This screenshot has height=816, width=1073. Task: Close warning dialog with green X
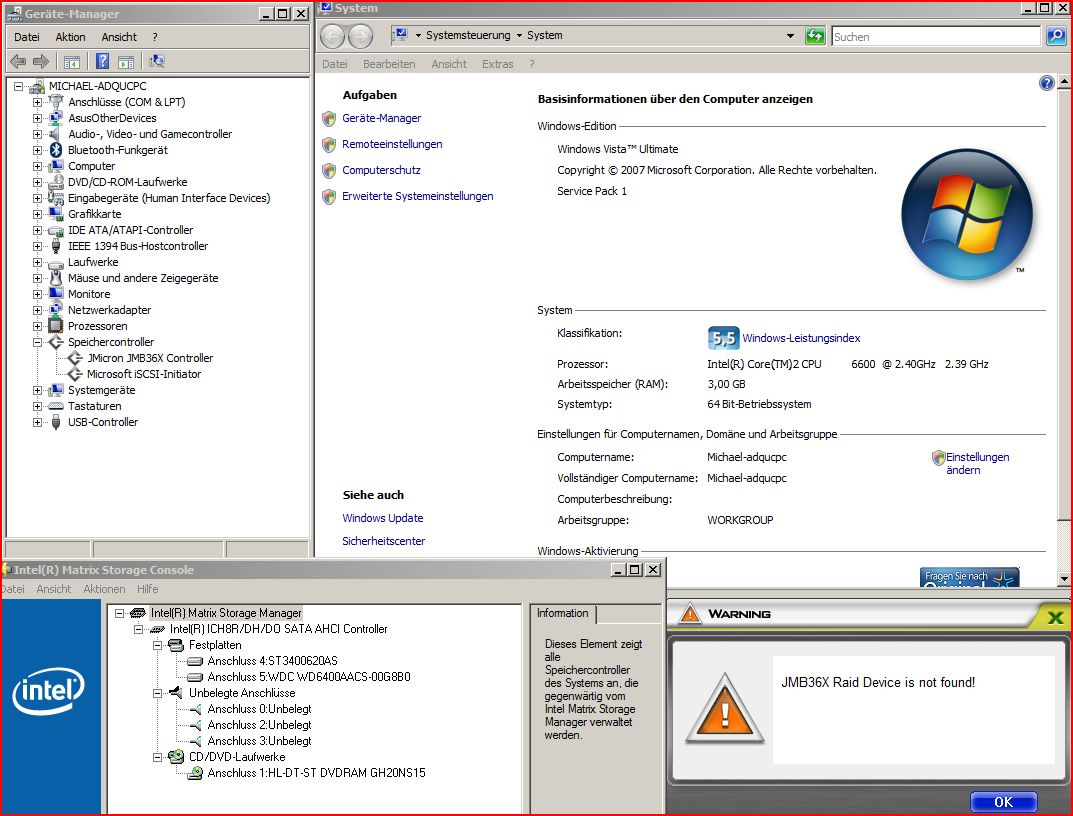pos(1055,617)
